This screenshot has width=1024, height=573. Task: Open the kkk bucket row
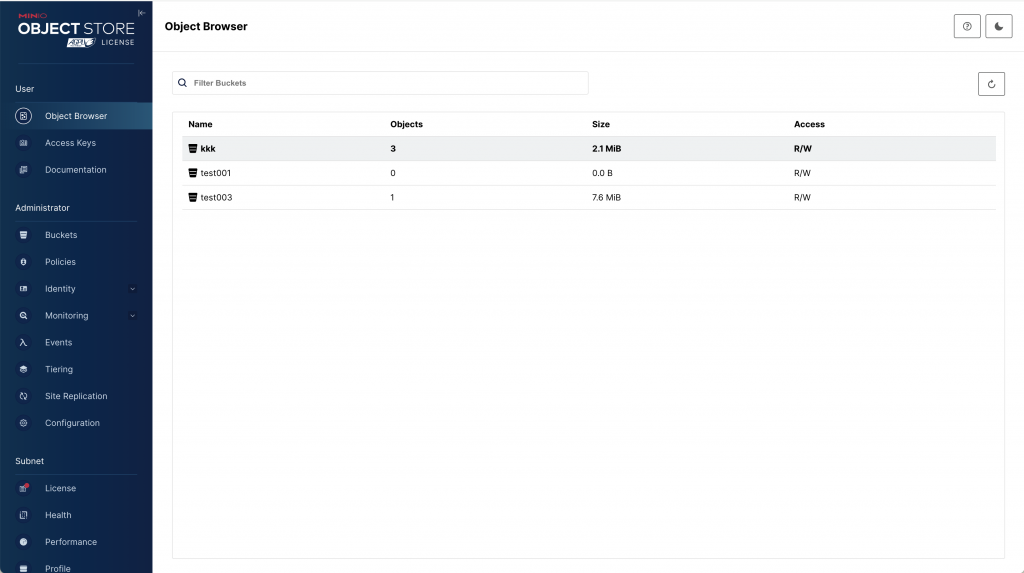(x=208, y=149)
